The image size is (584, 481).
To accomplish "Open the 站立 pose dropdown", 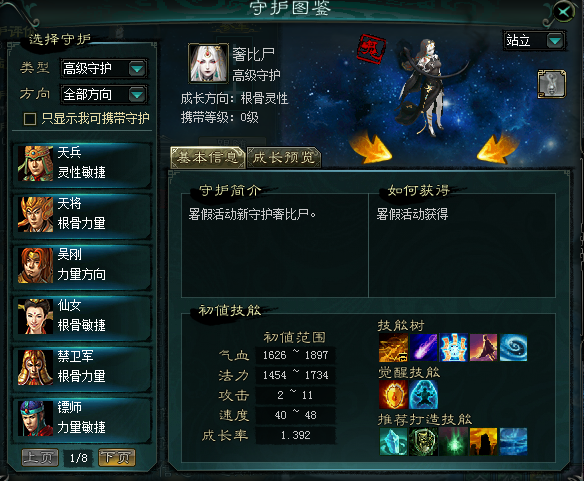I will (x=534, y=40).
